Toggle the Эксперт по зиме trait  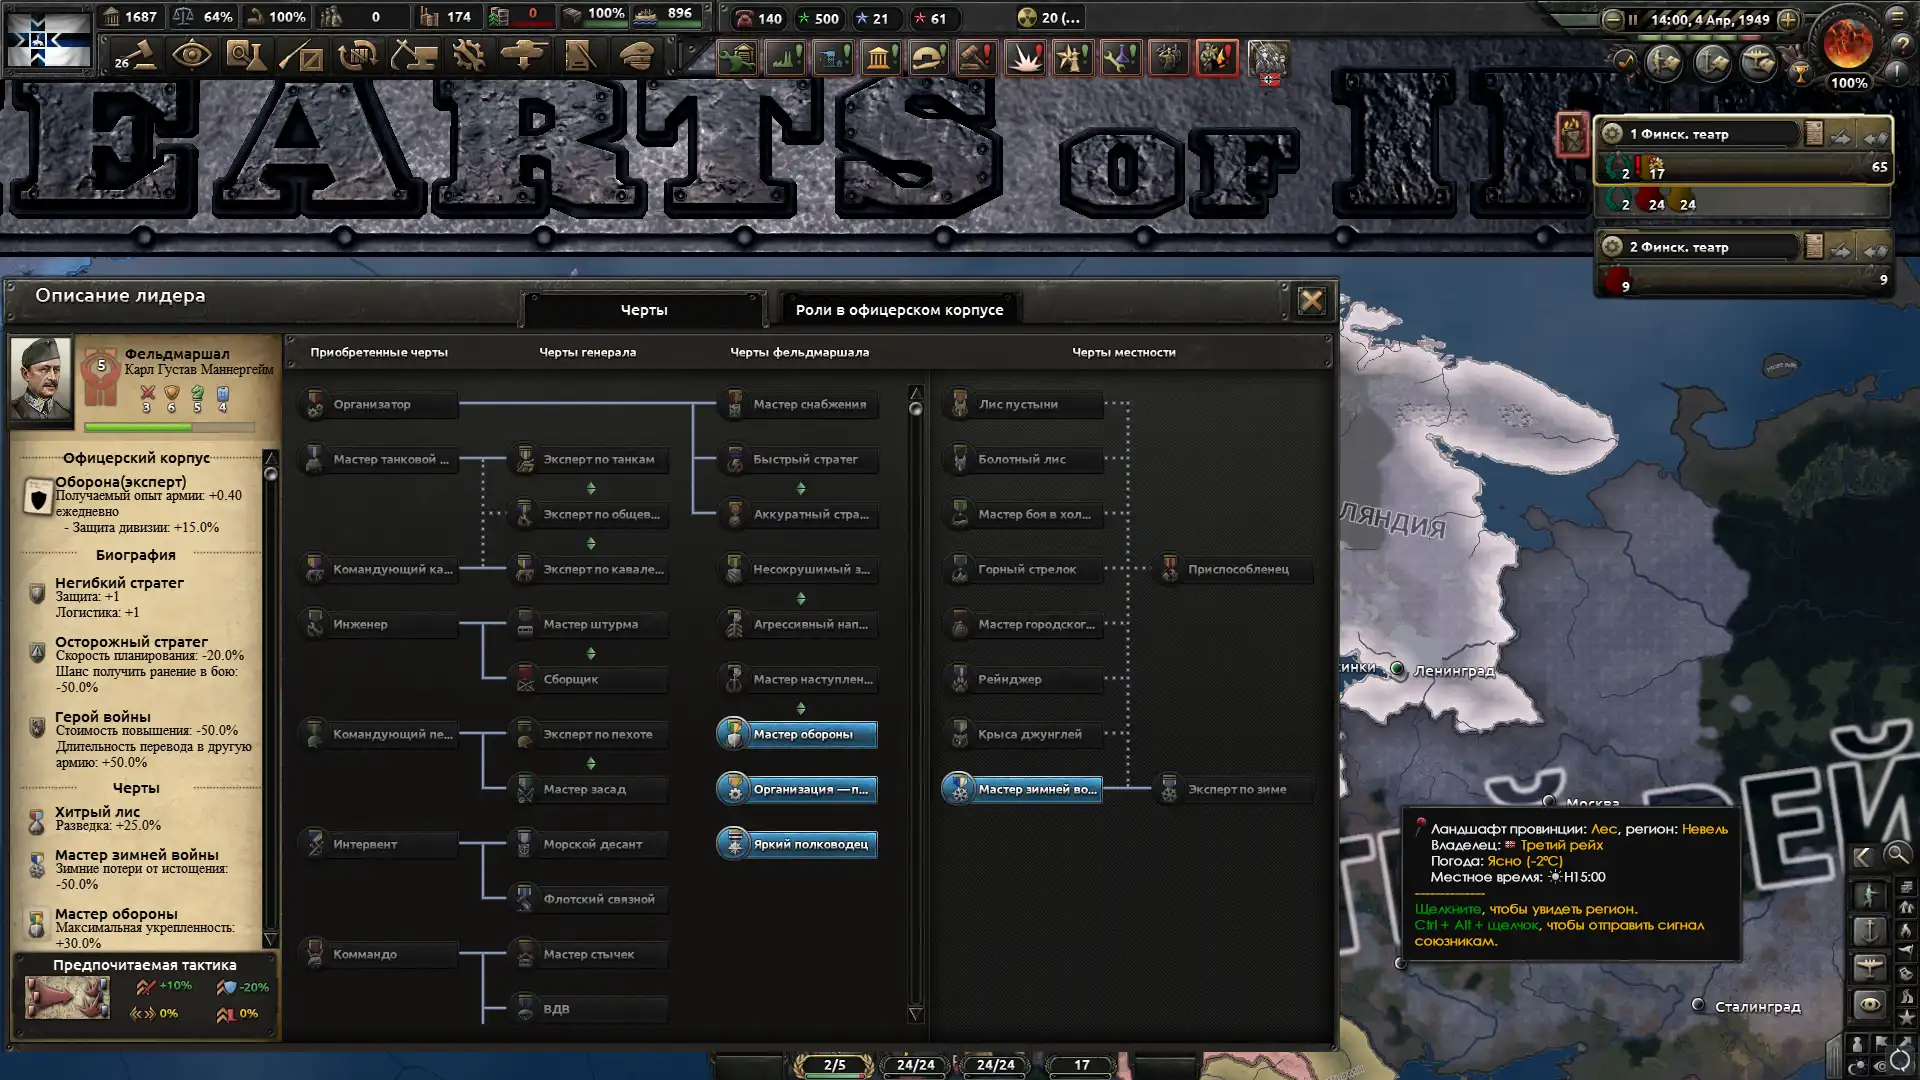1232,789
